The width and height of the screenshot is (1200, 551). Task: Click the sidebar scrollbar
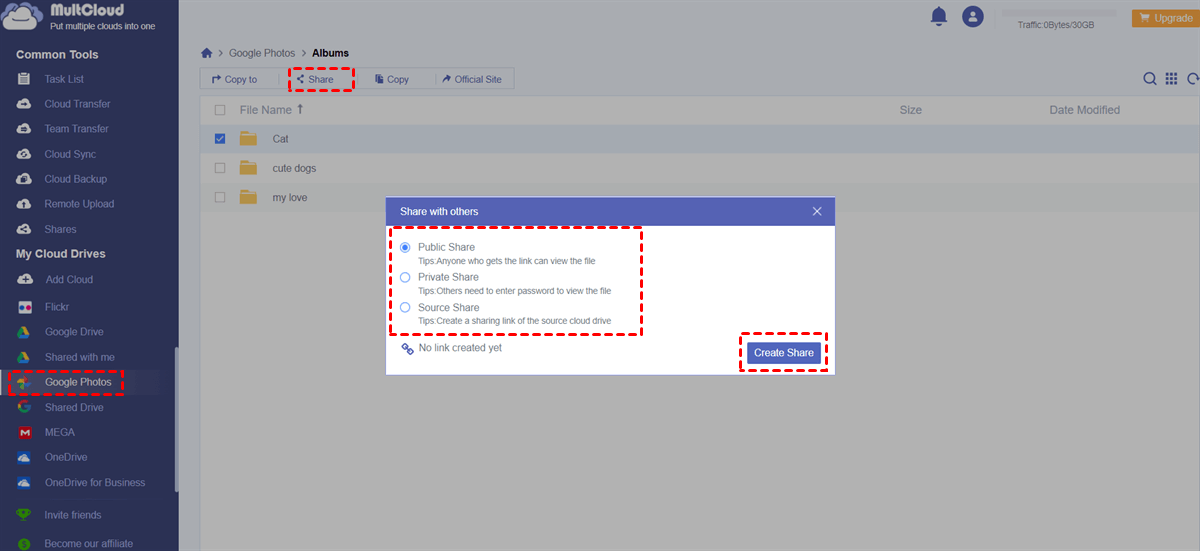click(176, 420)
